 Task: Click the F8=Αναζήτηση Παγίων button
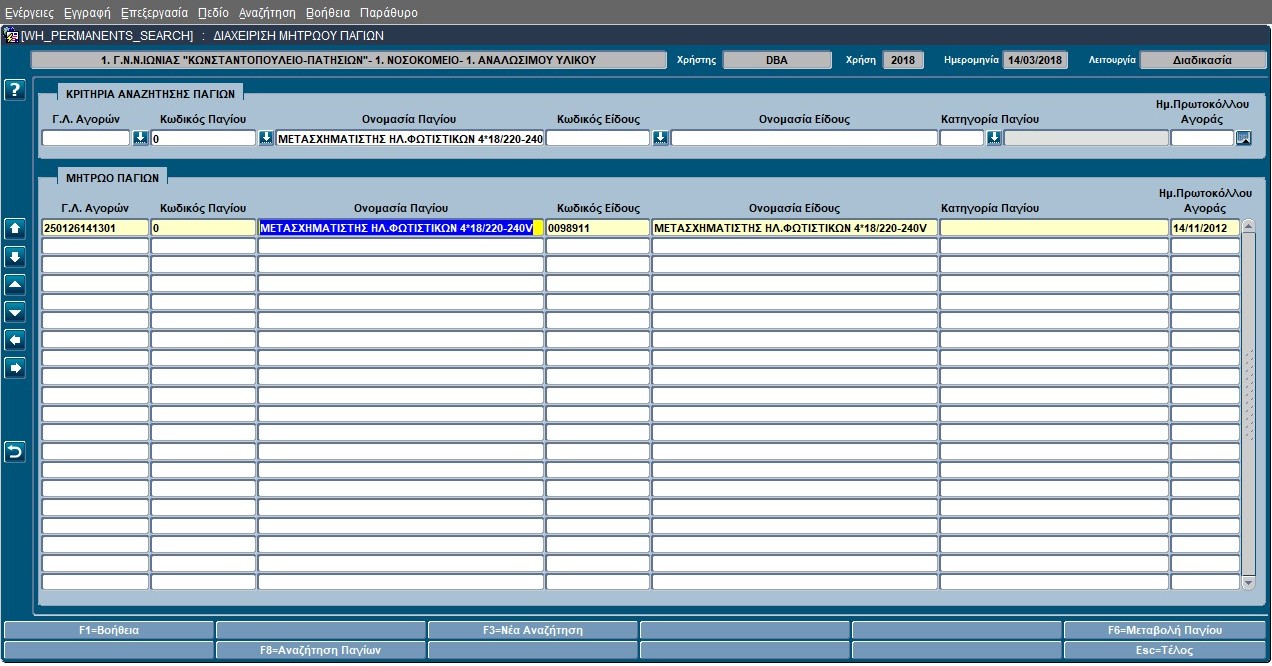tap(321, 650)
